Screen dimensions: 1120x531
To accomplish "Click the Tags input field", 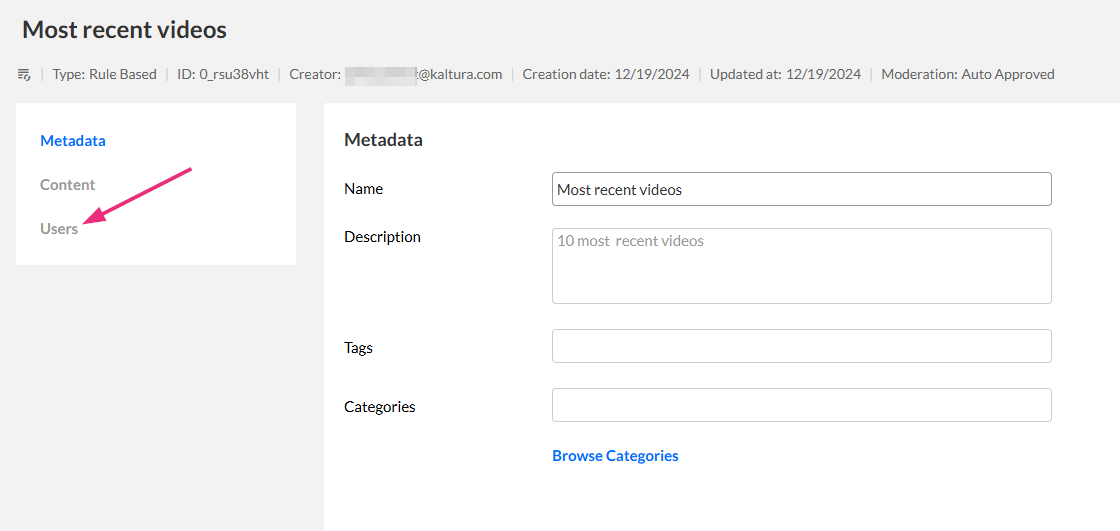I will click(x=801, y=346).
